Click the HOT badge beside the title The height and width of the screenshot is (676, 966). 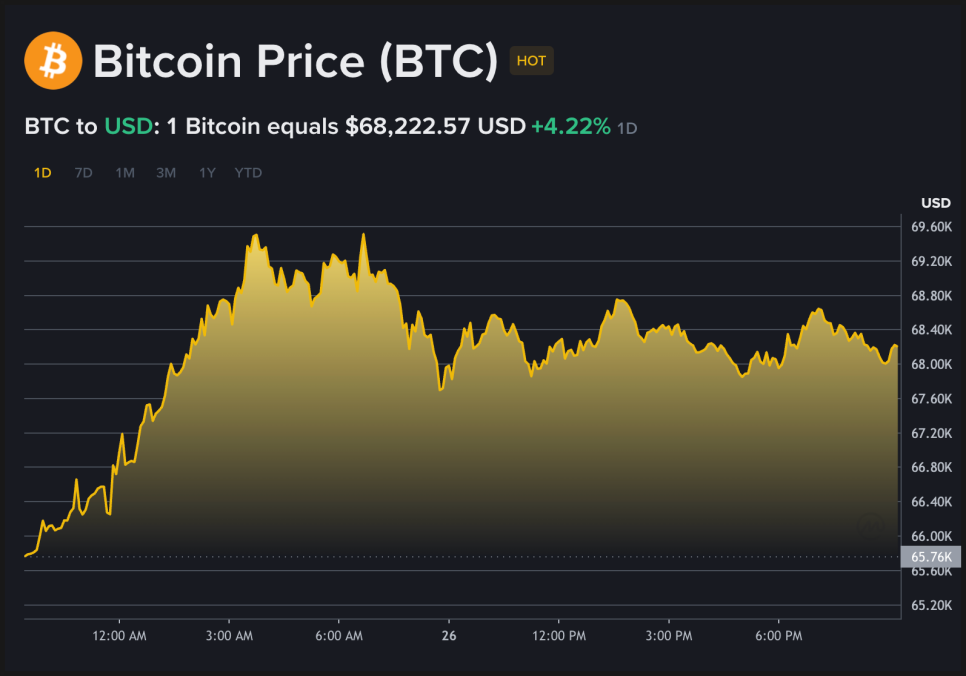pyautogui.click(x=531, y=61)
